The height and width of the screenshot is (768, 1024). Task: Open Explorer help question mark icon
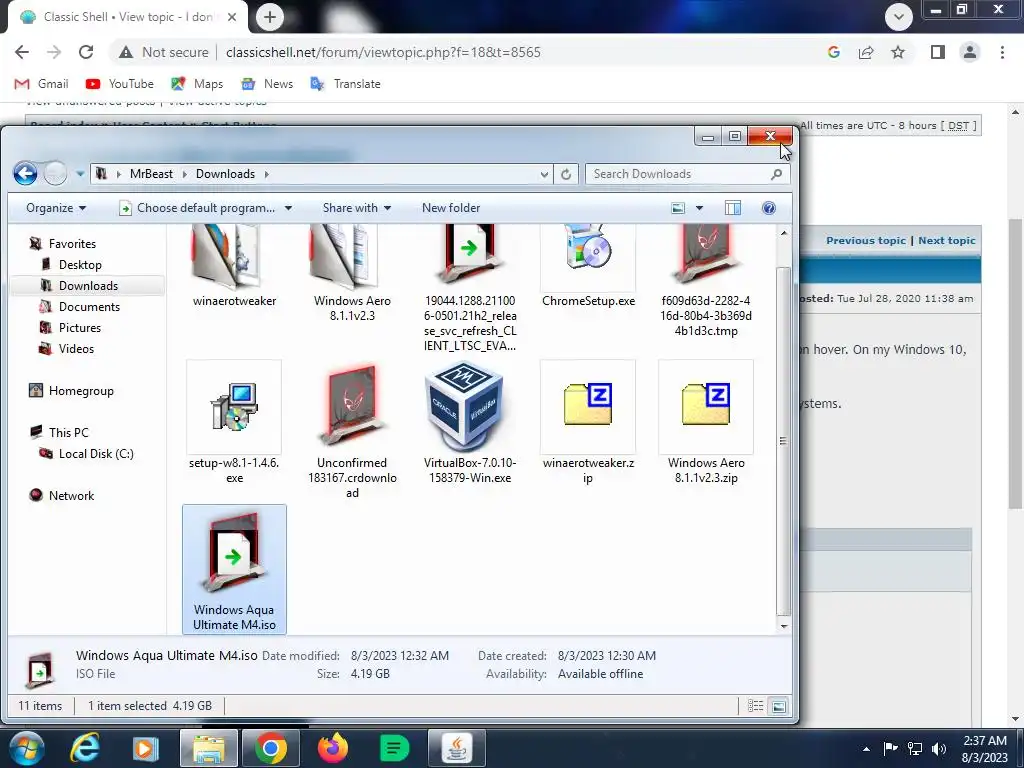[769, 208]
